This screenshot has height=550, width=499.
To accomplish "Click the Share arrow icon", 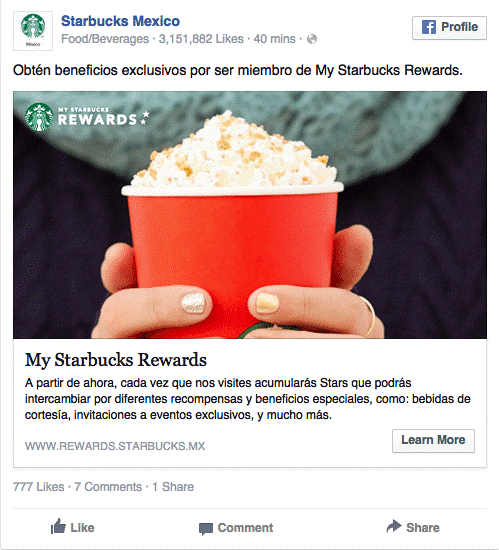I will 394,526.
